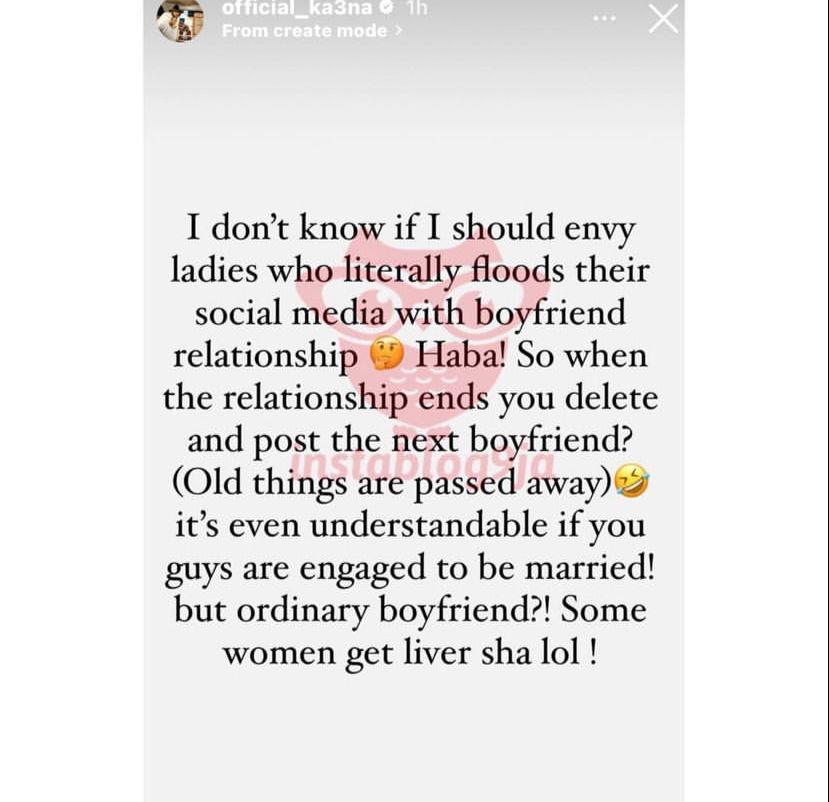
Task: Expand the chevron after From create mode
Action: [x=398, y=31]
